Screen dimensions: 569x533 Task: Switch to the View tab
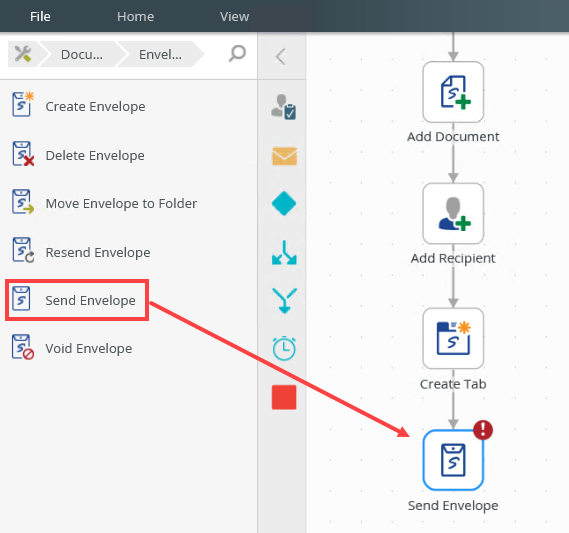click(234, 16)
